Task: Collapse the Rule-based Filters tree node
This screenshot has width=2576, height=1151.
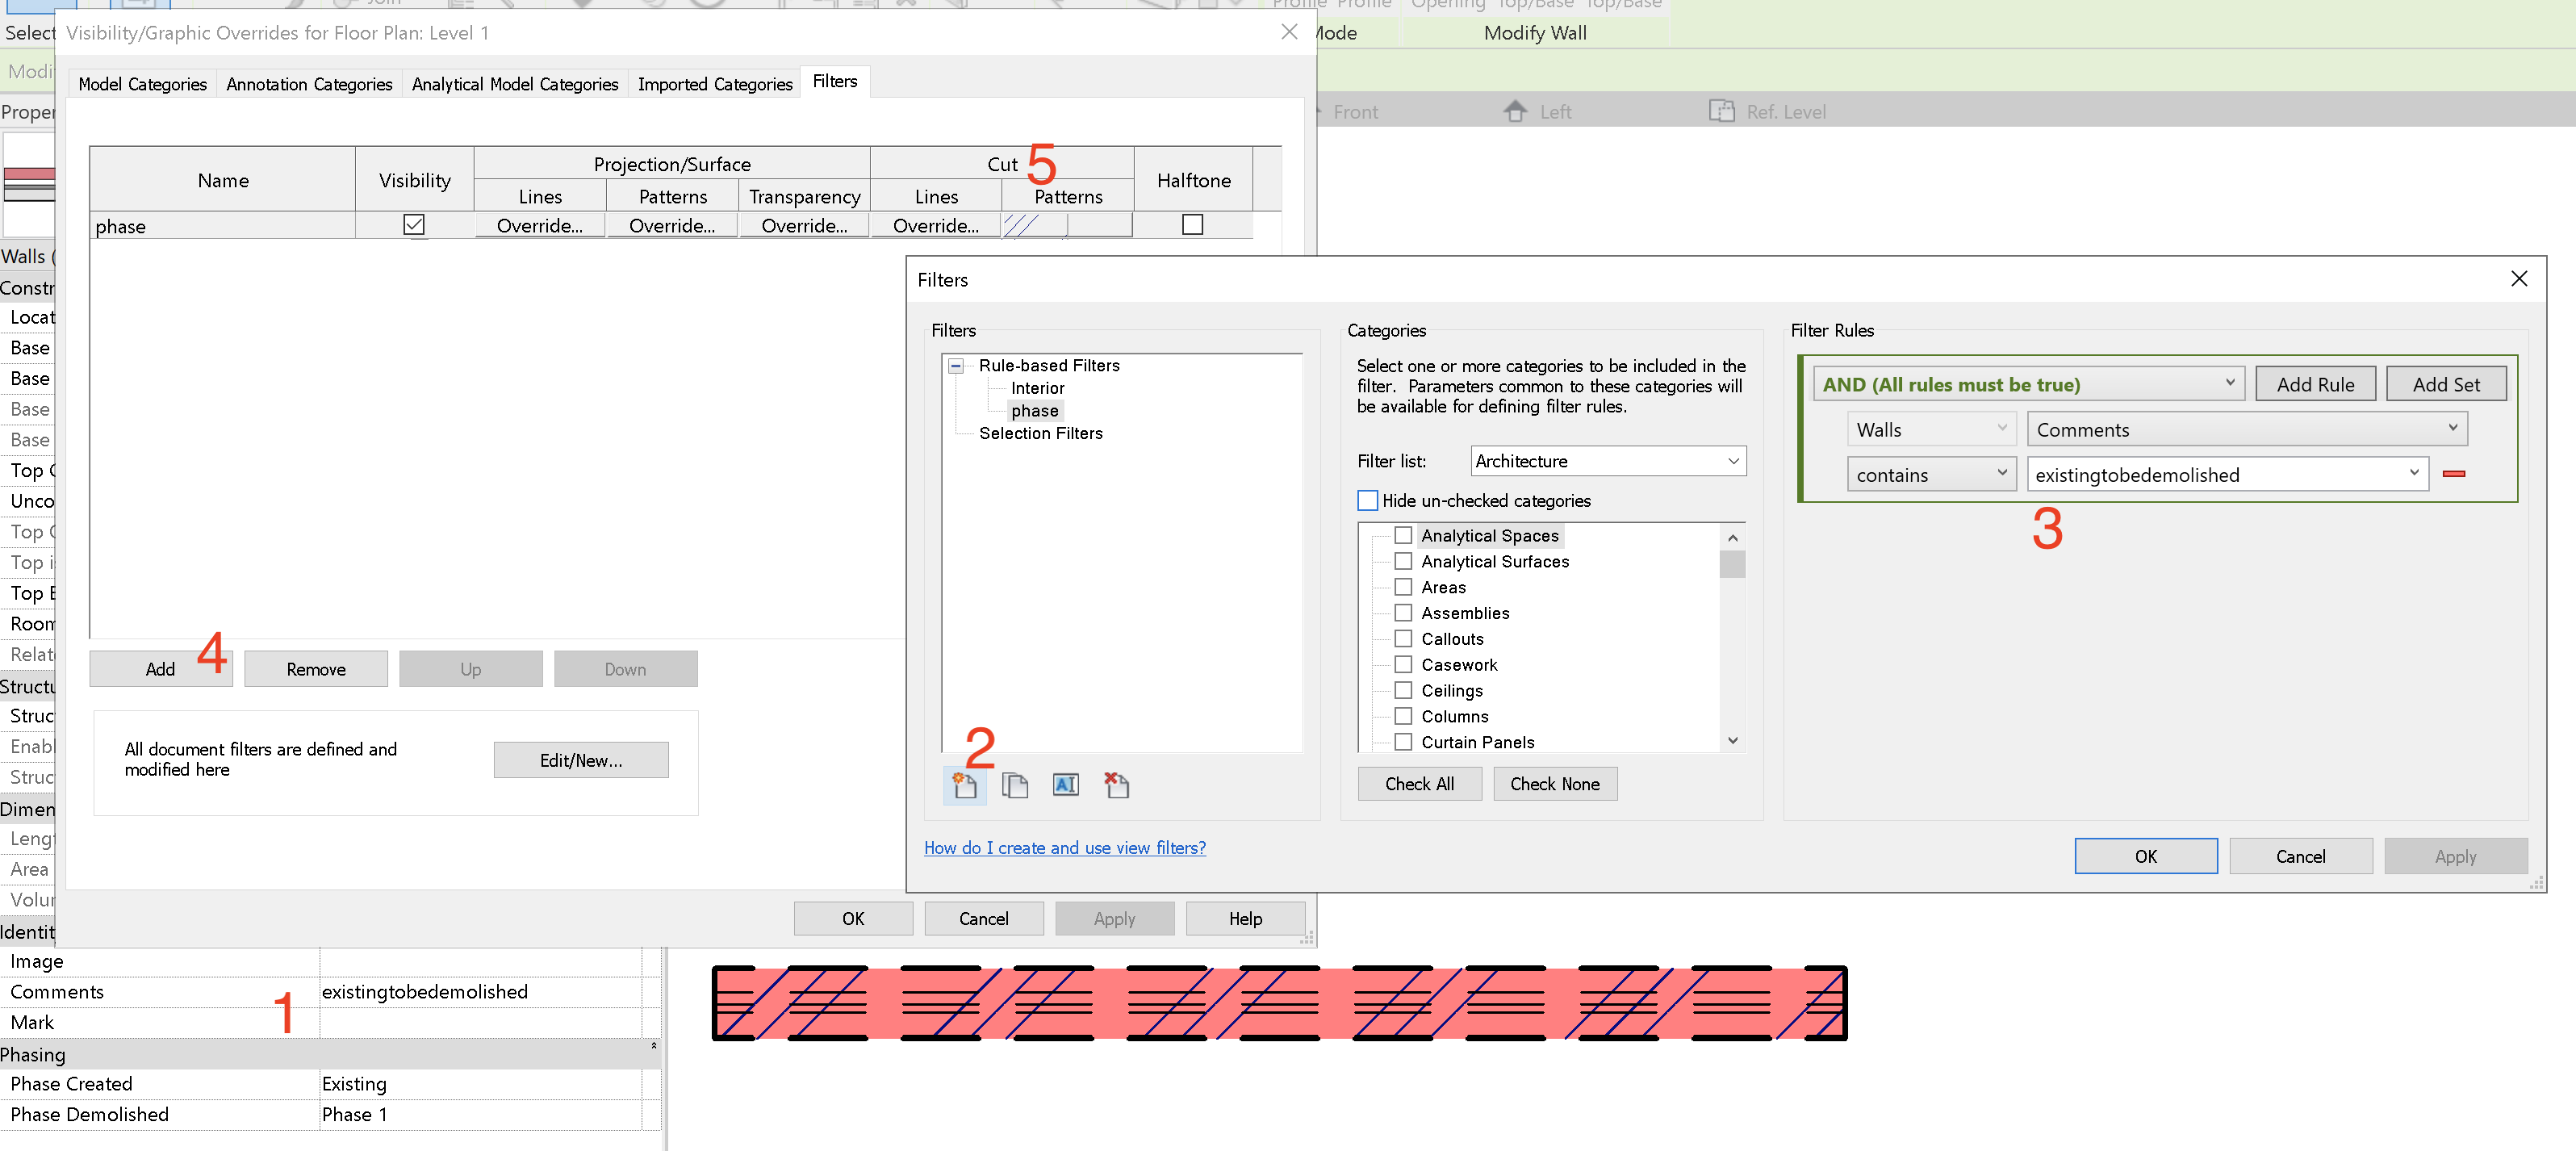Action: pos(956,365)
